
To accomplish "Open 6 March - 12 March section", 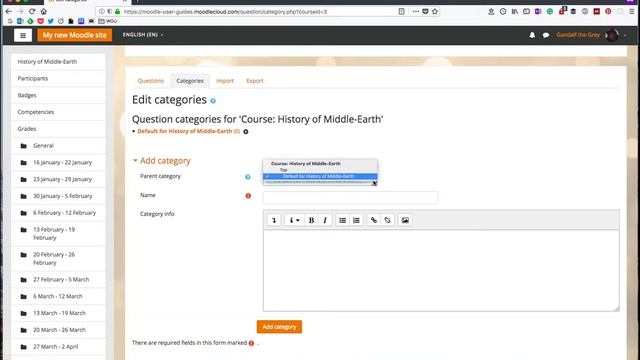I will 58,296.
